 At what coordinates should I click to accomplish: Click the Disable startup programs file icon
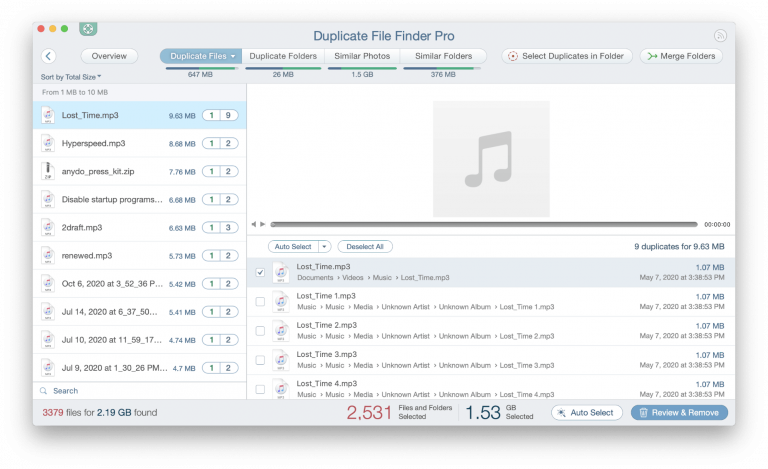48,200
